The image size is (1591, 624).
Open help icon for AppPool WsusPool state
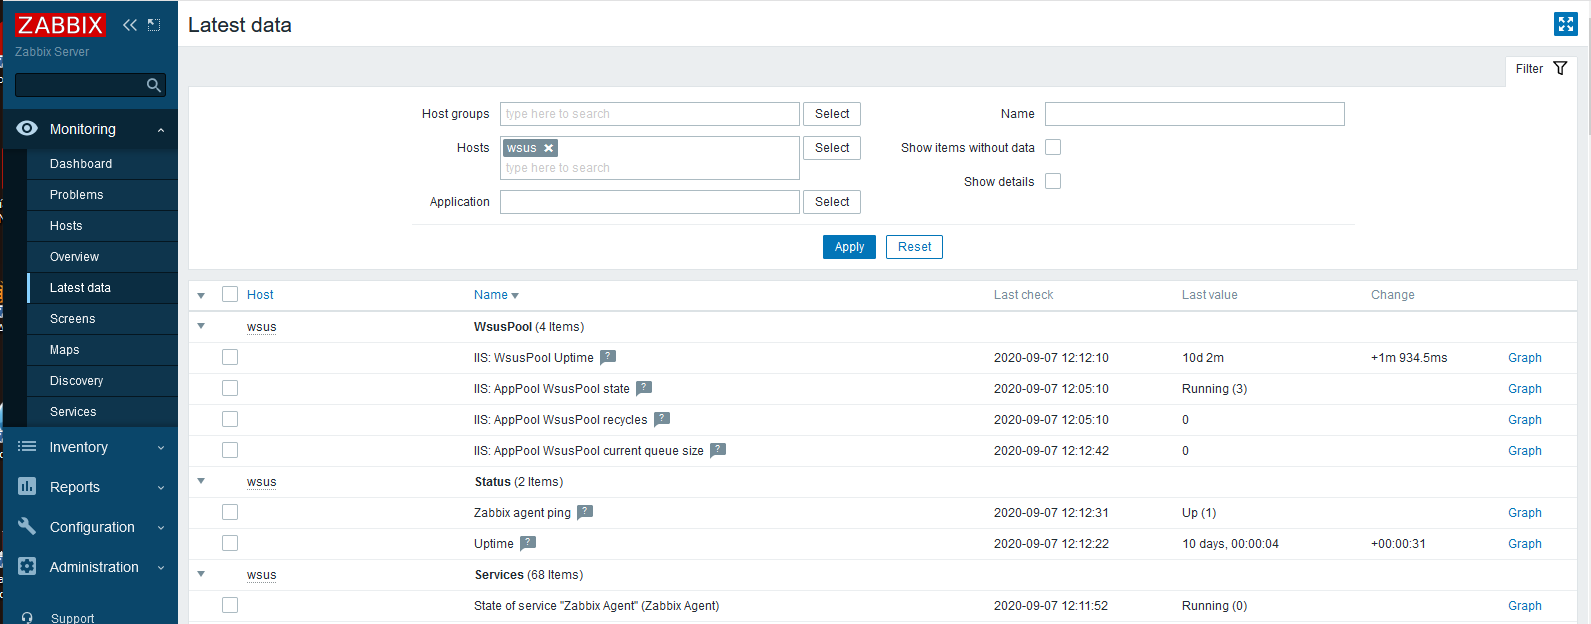click(644, 388)
